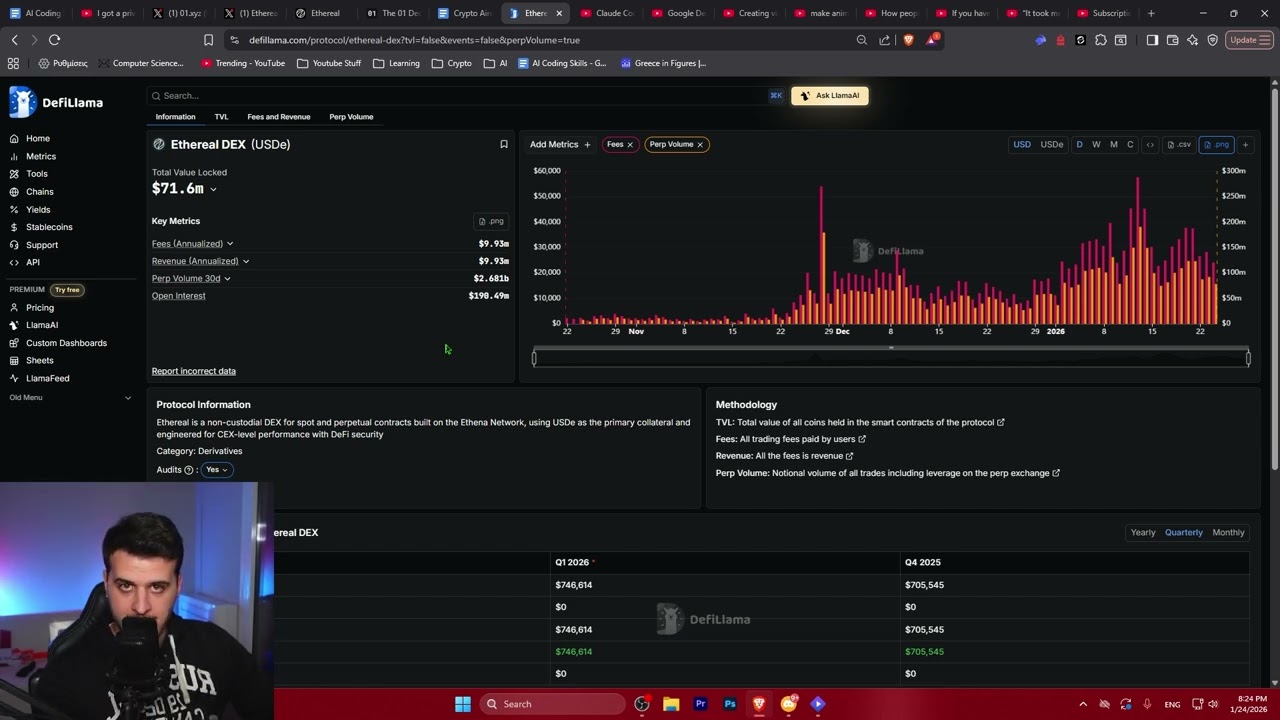Click Report incorrect data link

coord(194,371)
